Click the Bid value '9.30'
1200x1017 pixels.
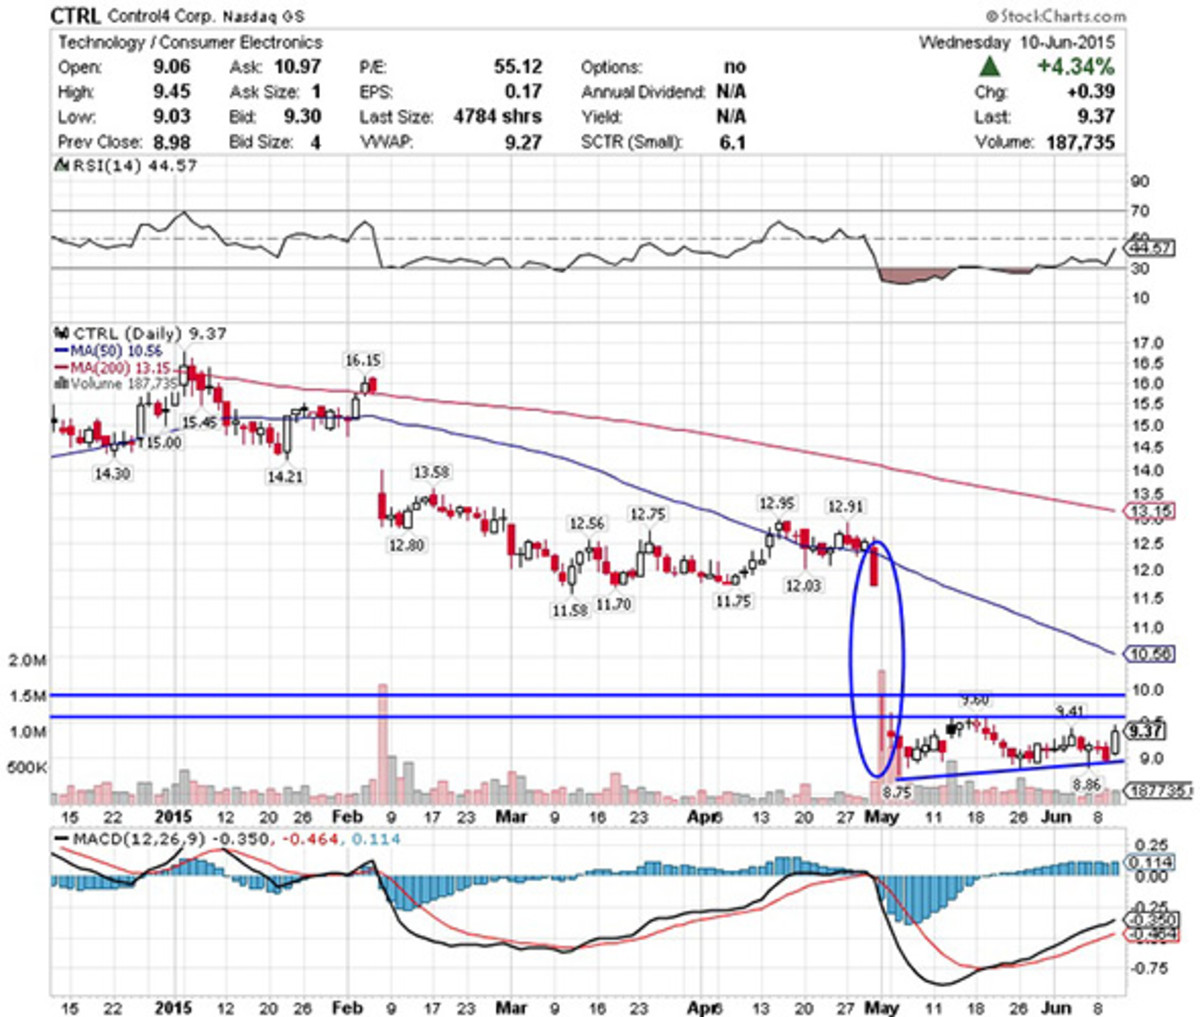(x=302, y=117)
